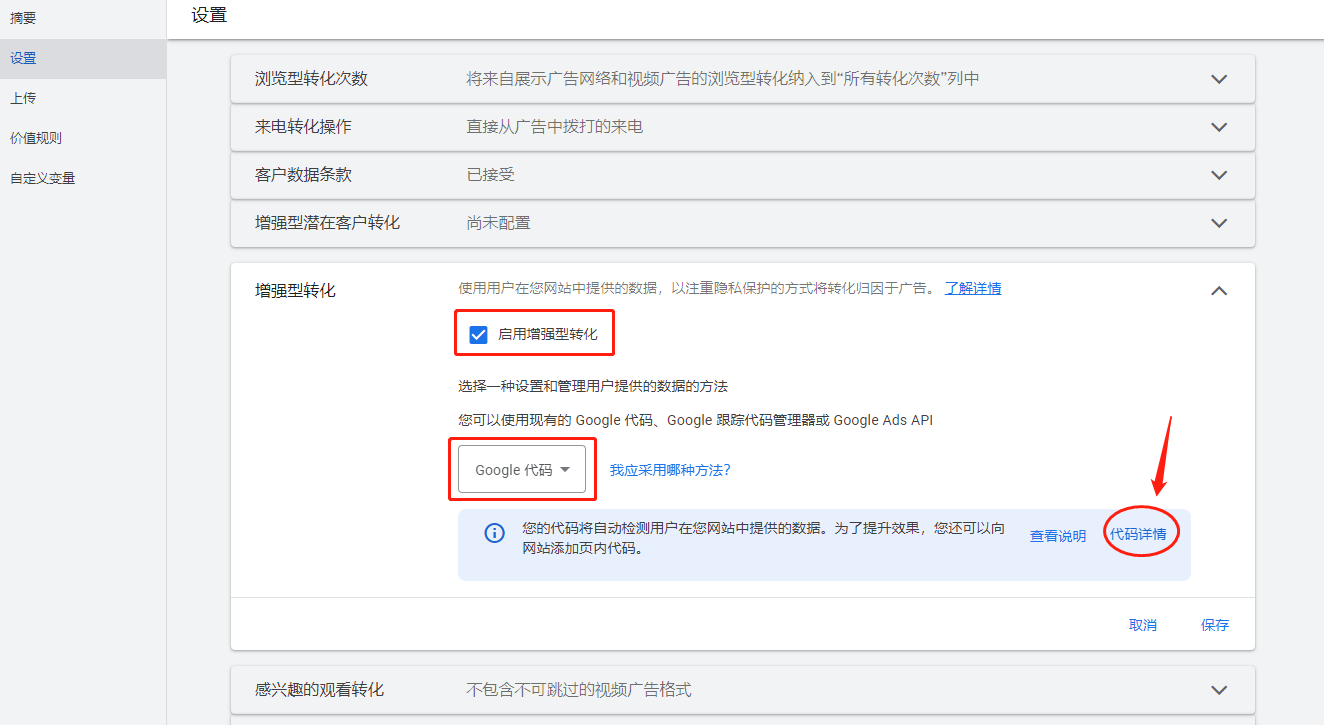Click the 取消 button
The image size is (1324, 725).
tap(1143, 625)
